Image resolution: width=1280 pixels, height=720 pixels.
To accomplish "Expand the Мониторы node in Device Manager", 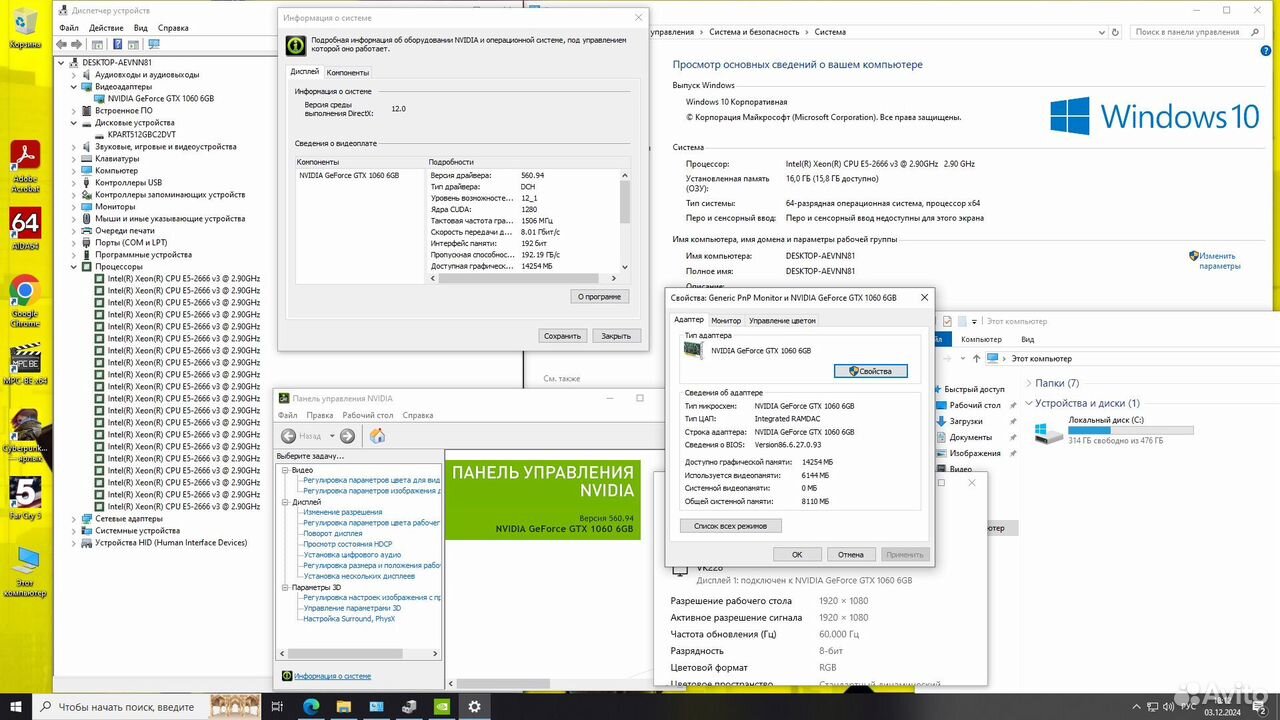I will tap(74, 206).
